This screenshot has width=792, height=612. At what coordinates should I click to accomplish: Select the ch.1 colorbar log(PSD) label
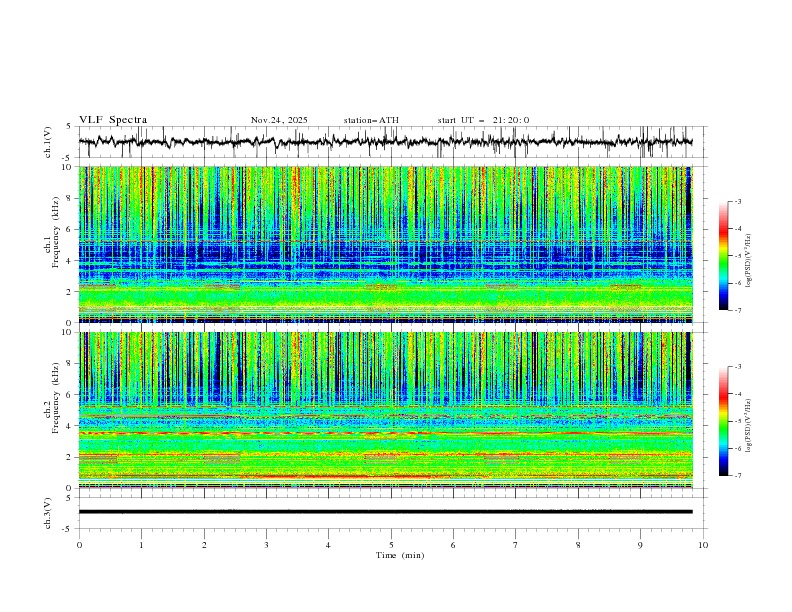point(749,261)
